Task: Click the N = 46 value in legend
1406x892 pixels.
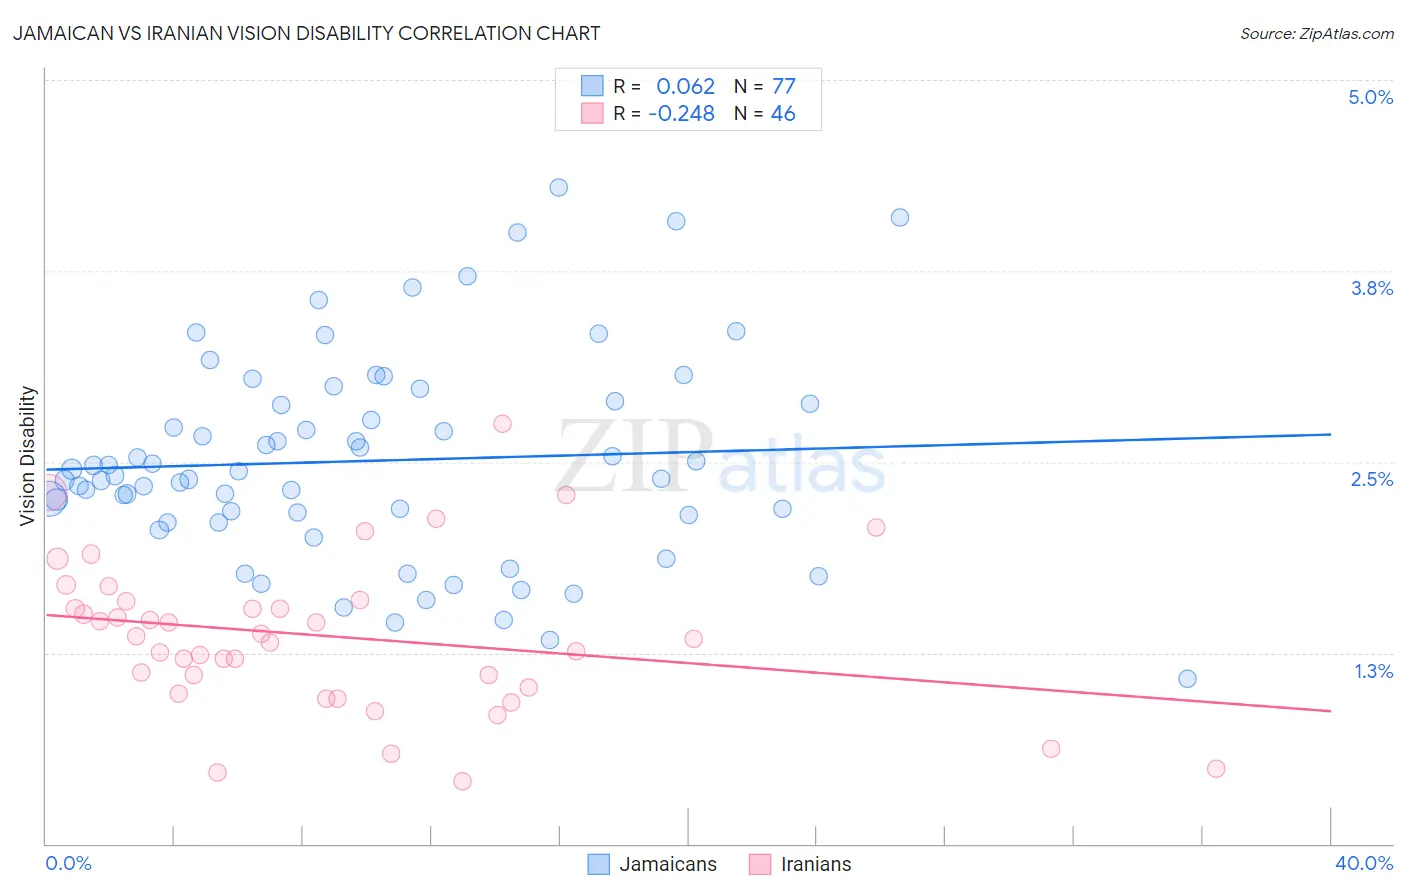Action: [x=765, y=113]
